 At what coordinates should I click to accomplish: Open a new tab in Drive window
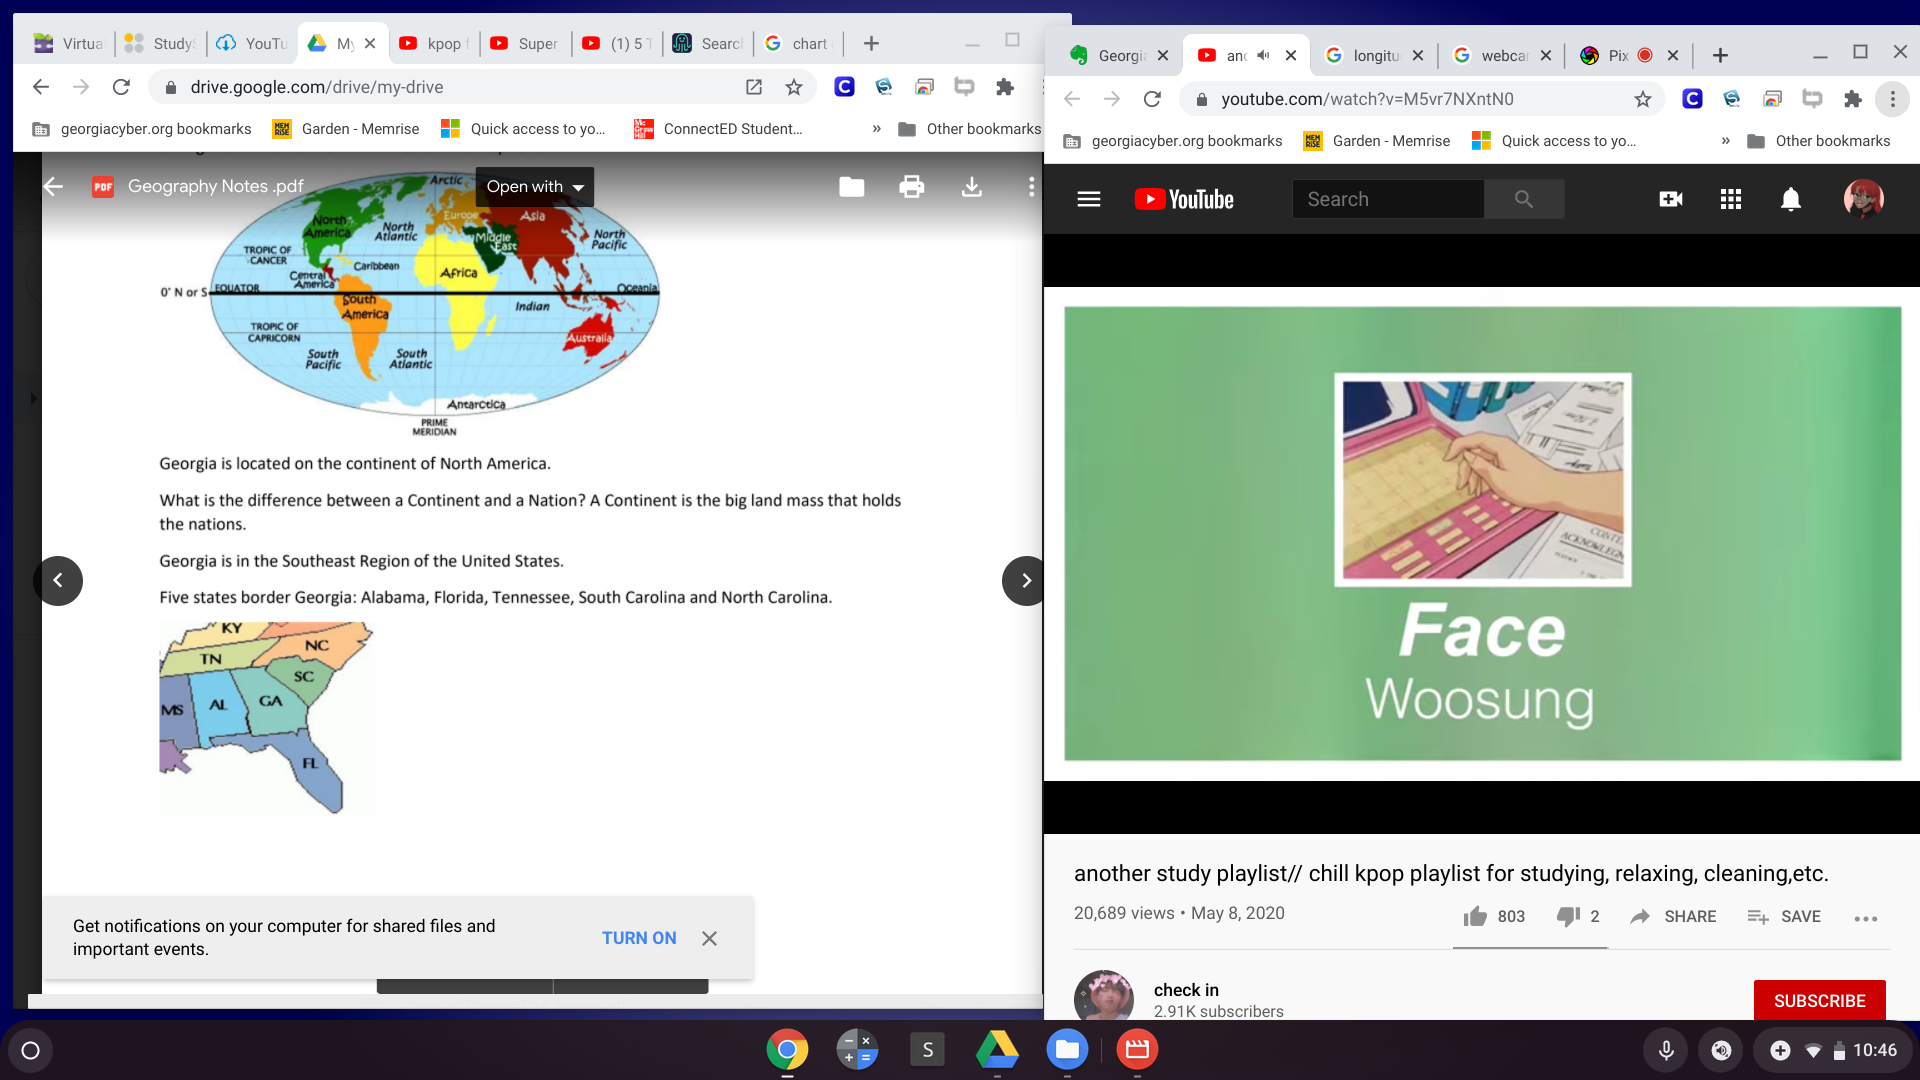[x=871, y=43]
